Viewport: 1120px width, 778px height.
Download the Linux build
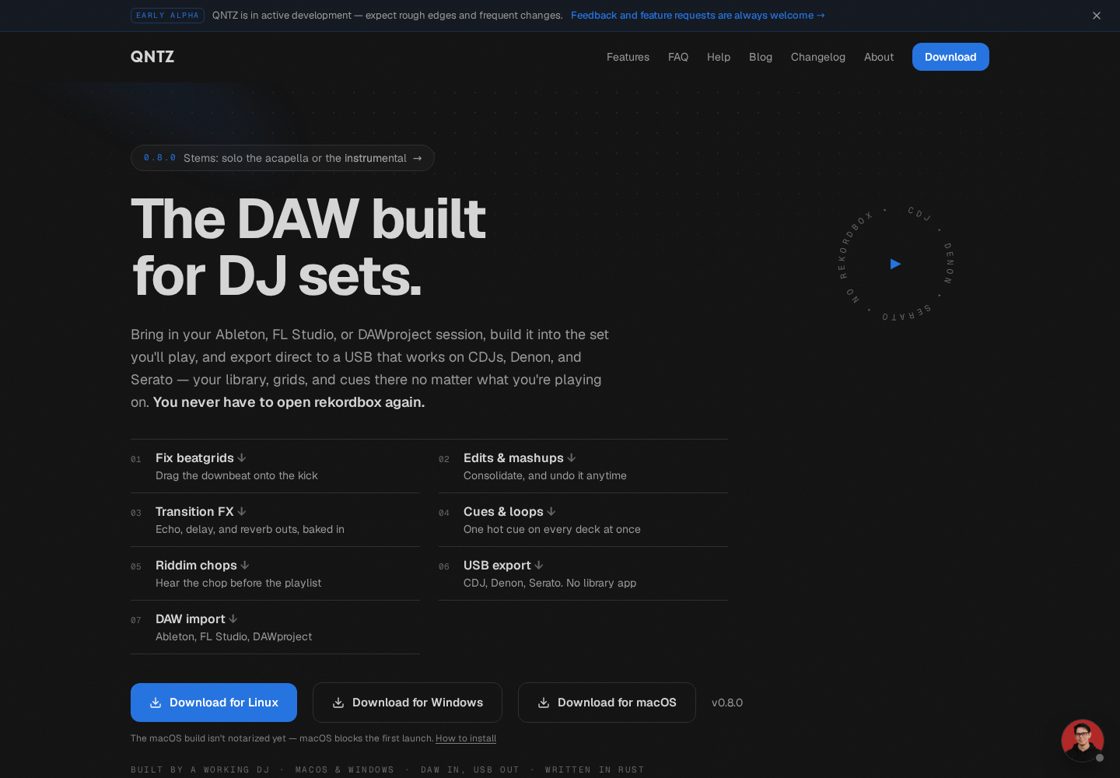214,702
